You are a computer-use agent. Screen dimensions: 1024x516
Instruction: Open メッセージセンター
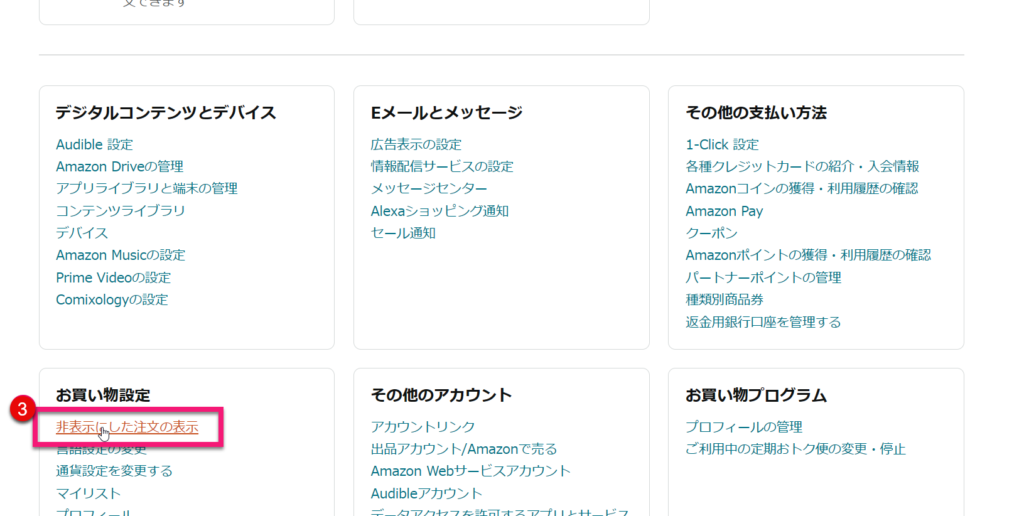429,189
